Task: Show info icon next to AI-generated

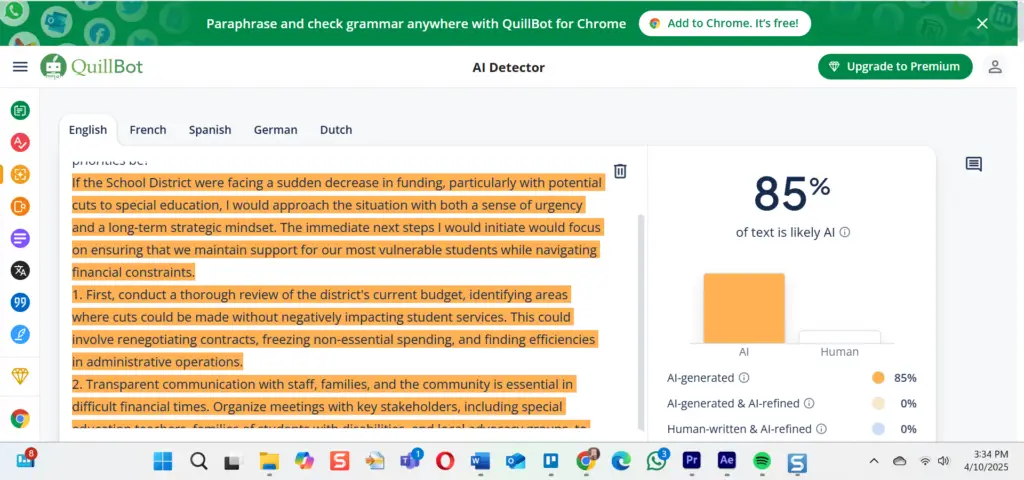Action: click(x=744, y=377)
